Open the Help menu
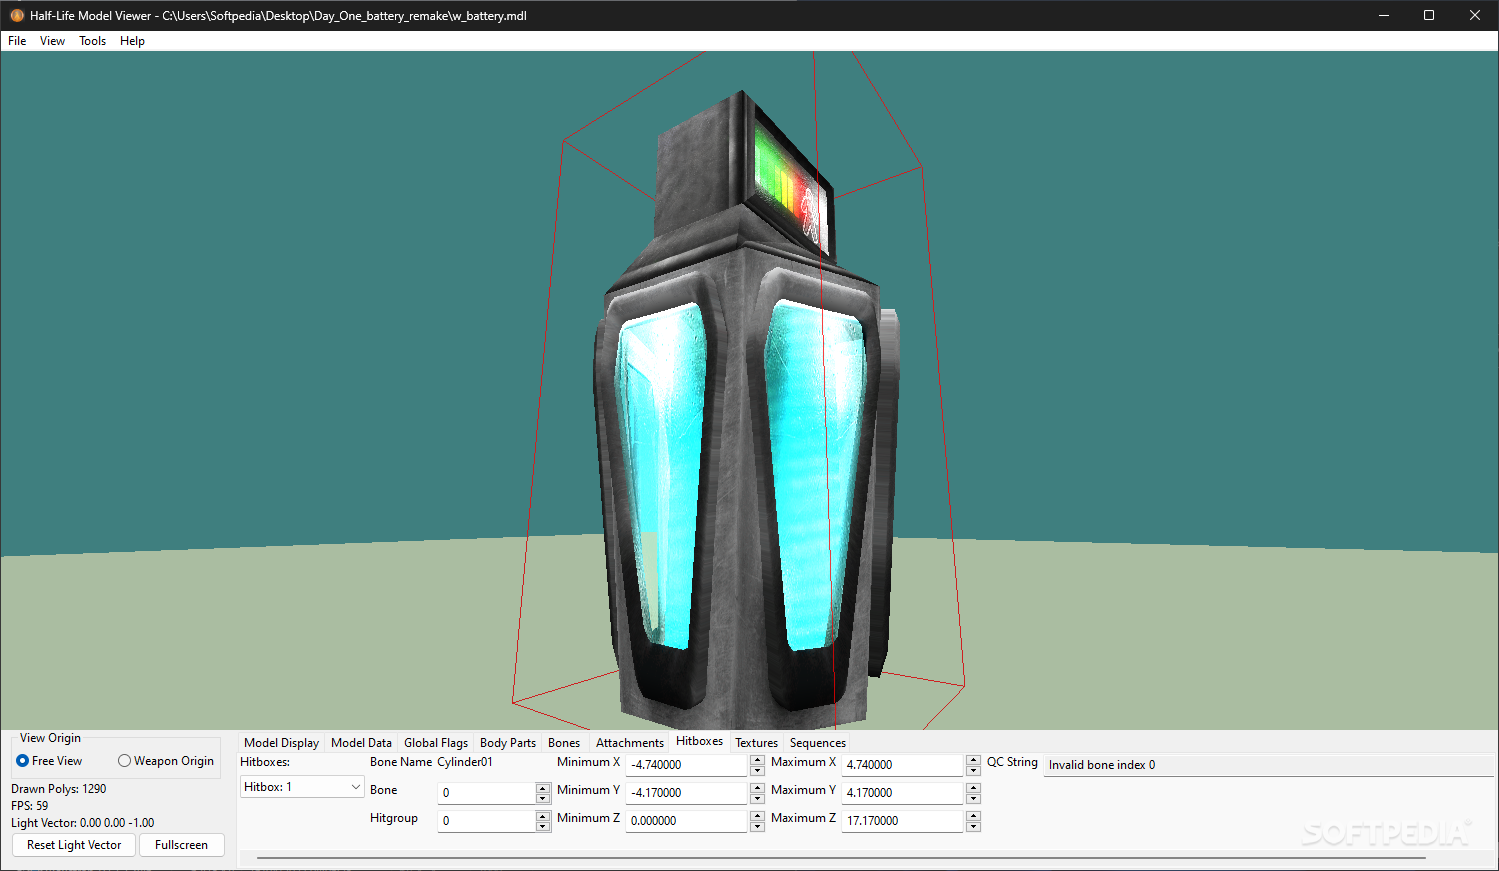The height and width of the screenshot is (871, 1499). 132,41
